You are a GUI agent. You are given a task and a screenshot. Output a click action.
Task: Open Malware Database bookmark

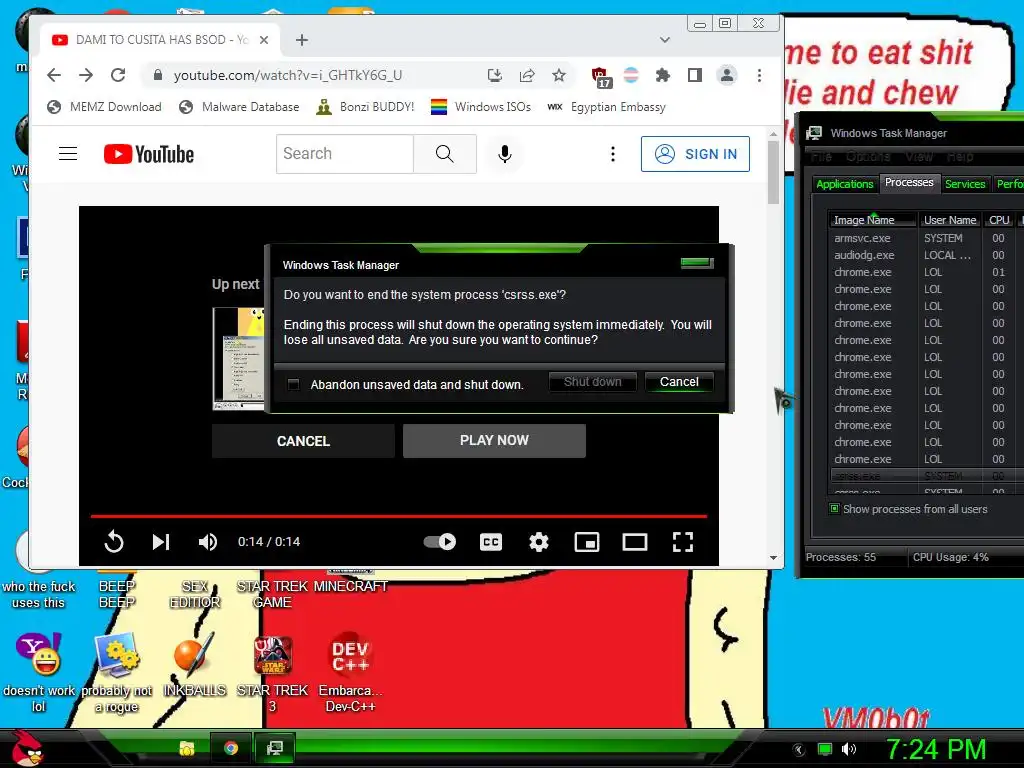click(239, 106)
